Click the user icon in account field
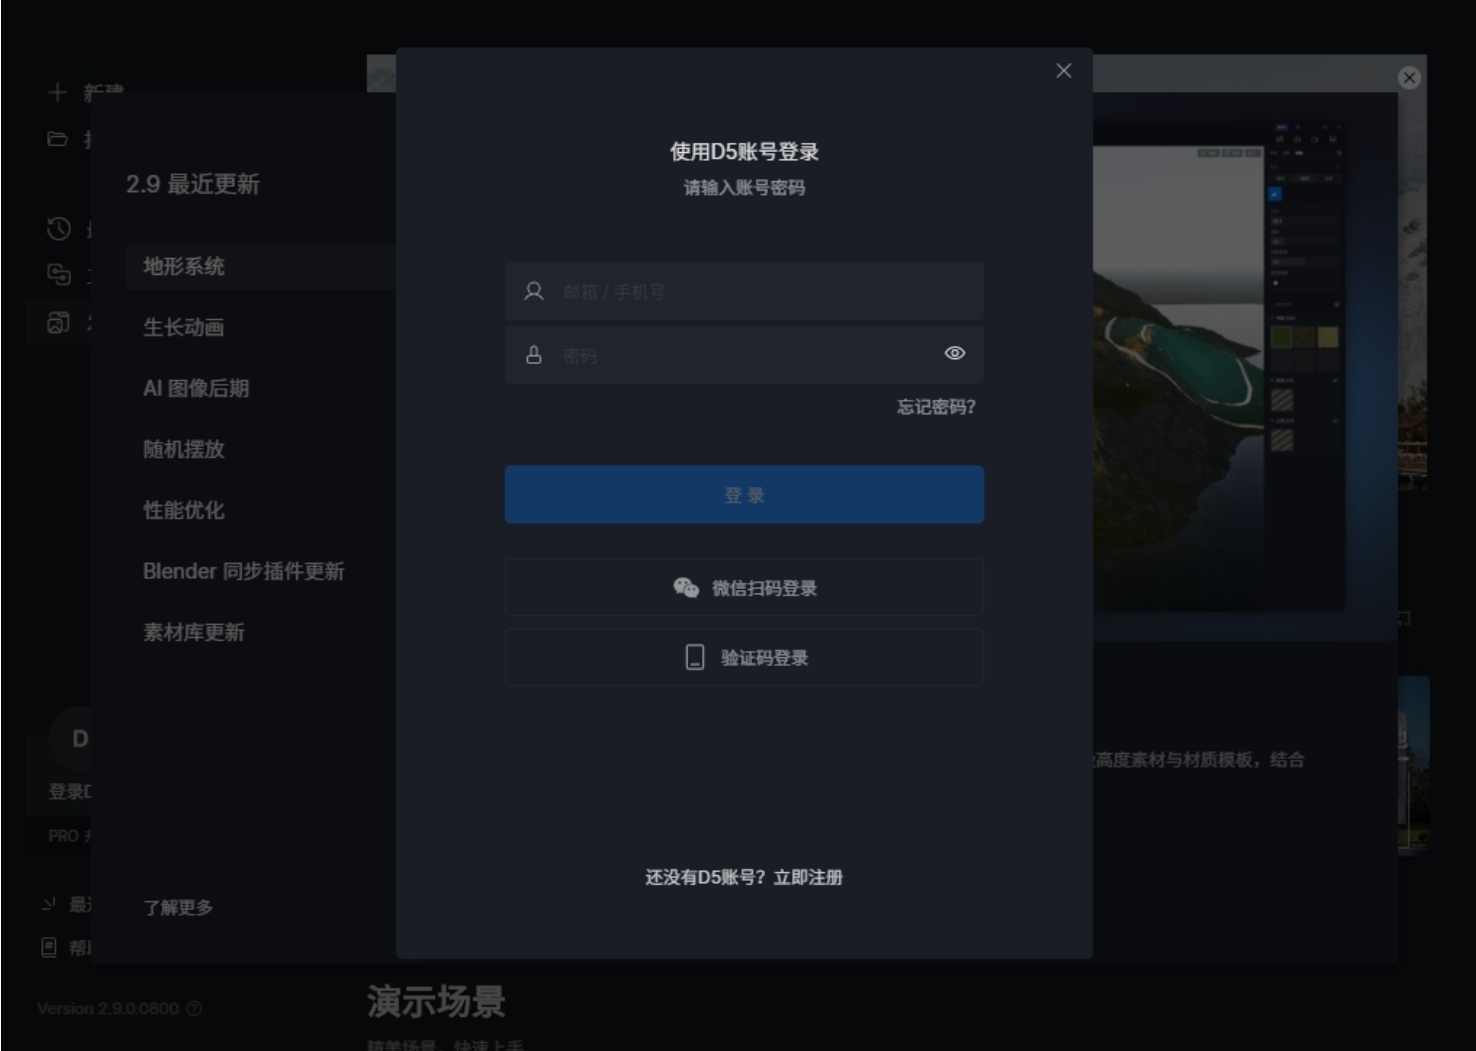1476x1051 pixels. tap(534, 291)
